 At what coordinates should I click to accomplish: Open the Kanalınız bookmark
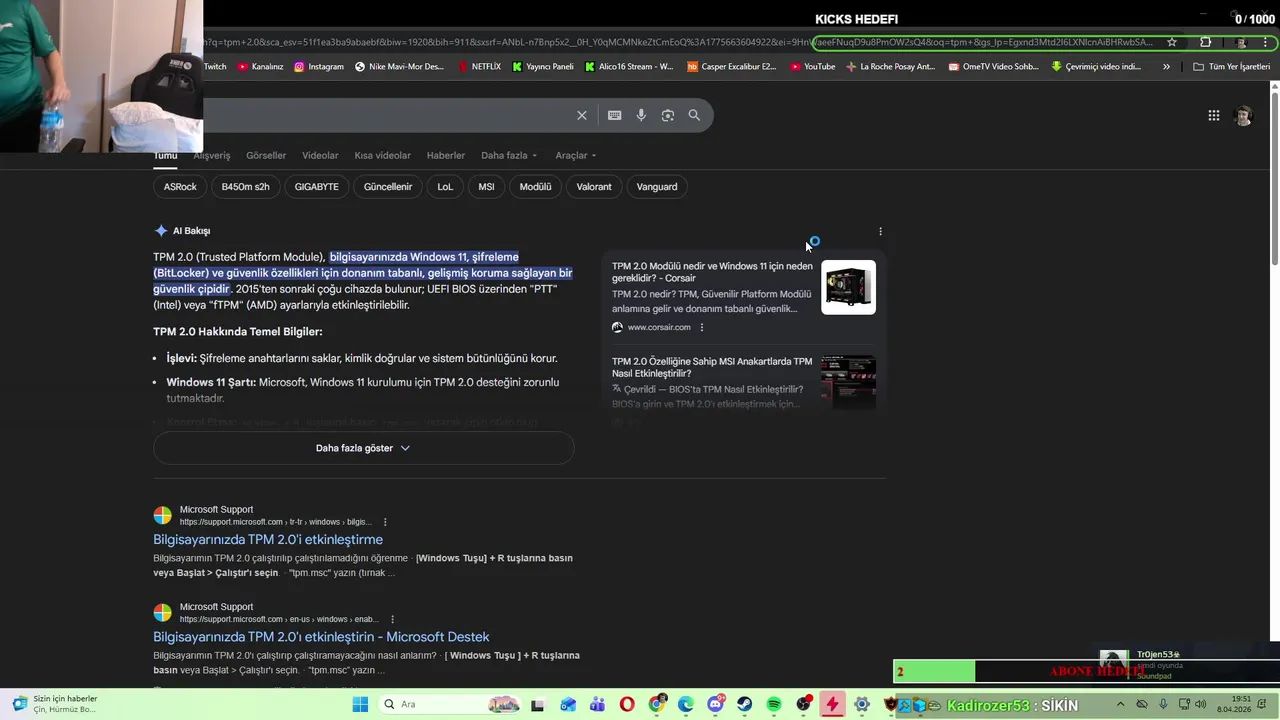(260, 67)
